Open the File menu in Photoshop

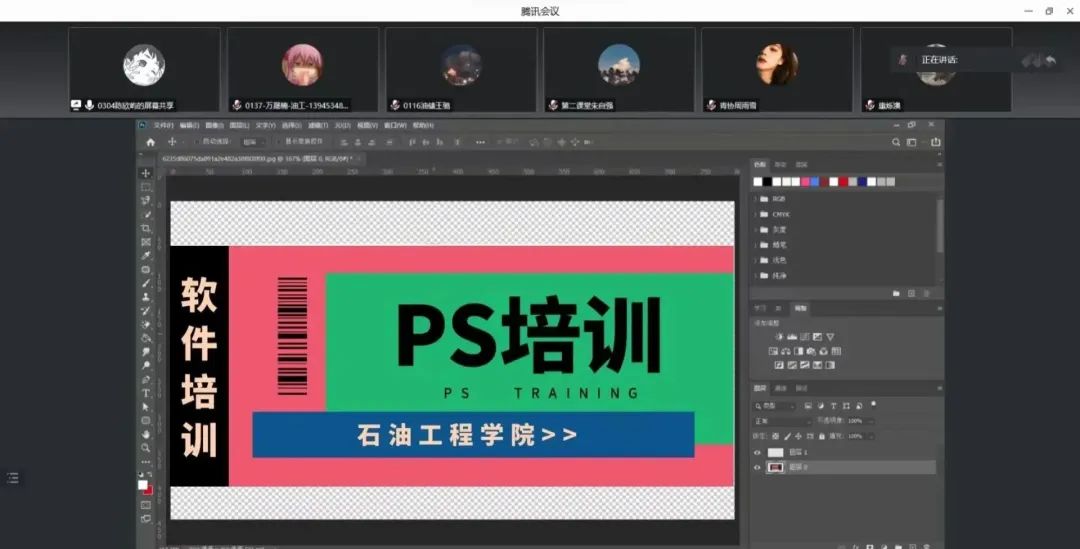[163, 126]
